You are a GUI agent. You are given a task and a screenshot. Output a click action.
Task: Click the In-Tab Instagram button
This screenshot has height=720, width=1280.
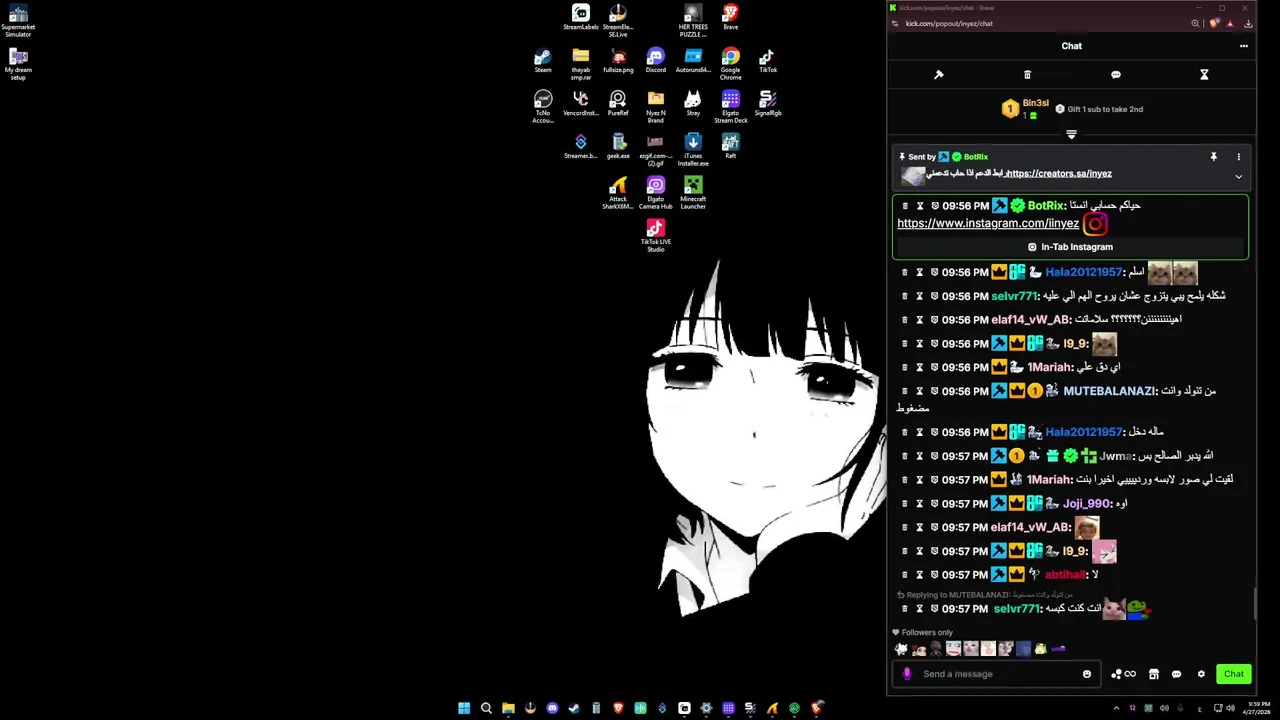click(x=1070, y=247)
